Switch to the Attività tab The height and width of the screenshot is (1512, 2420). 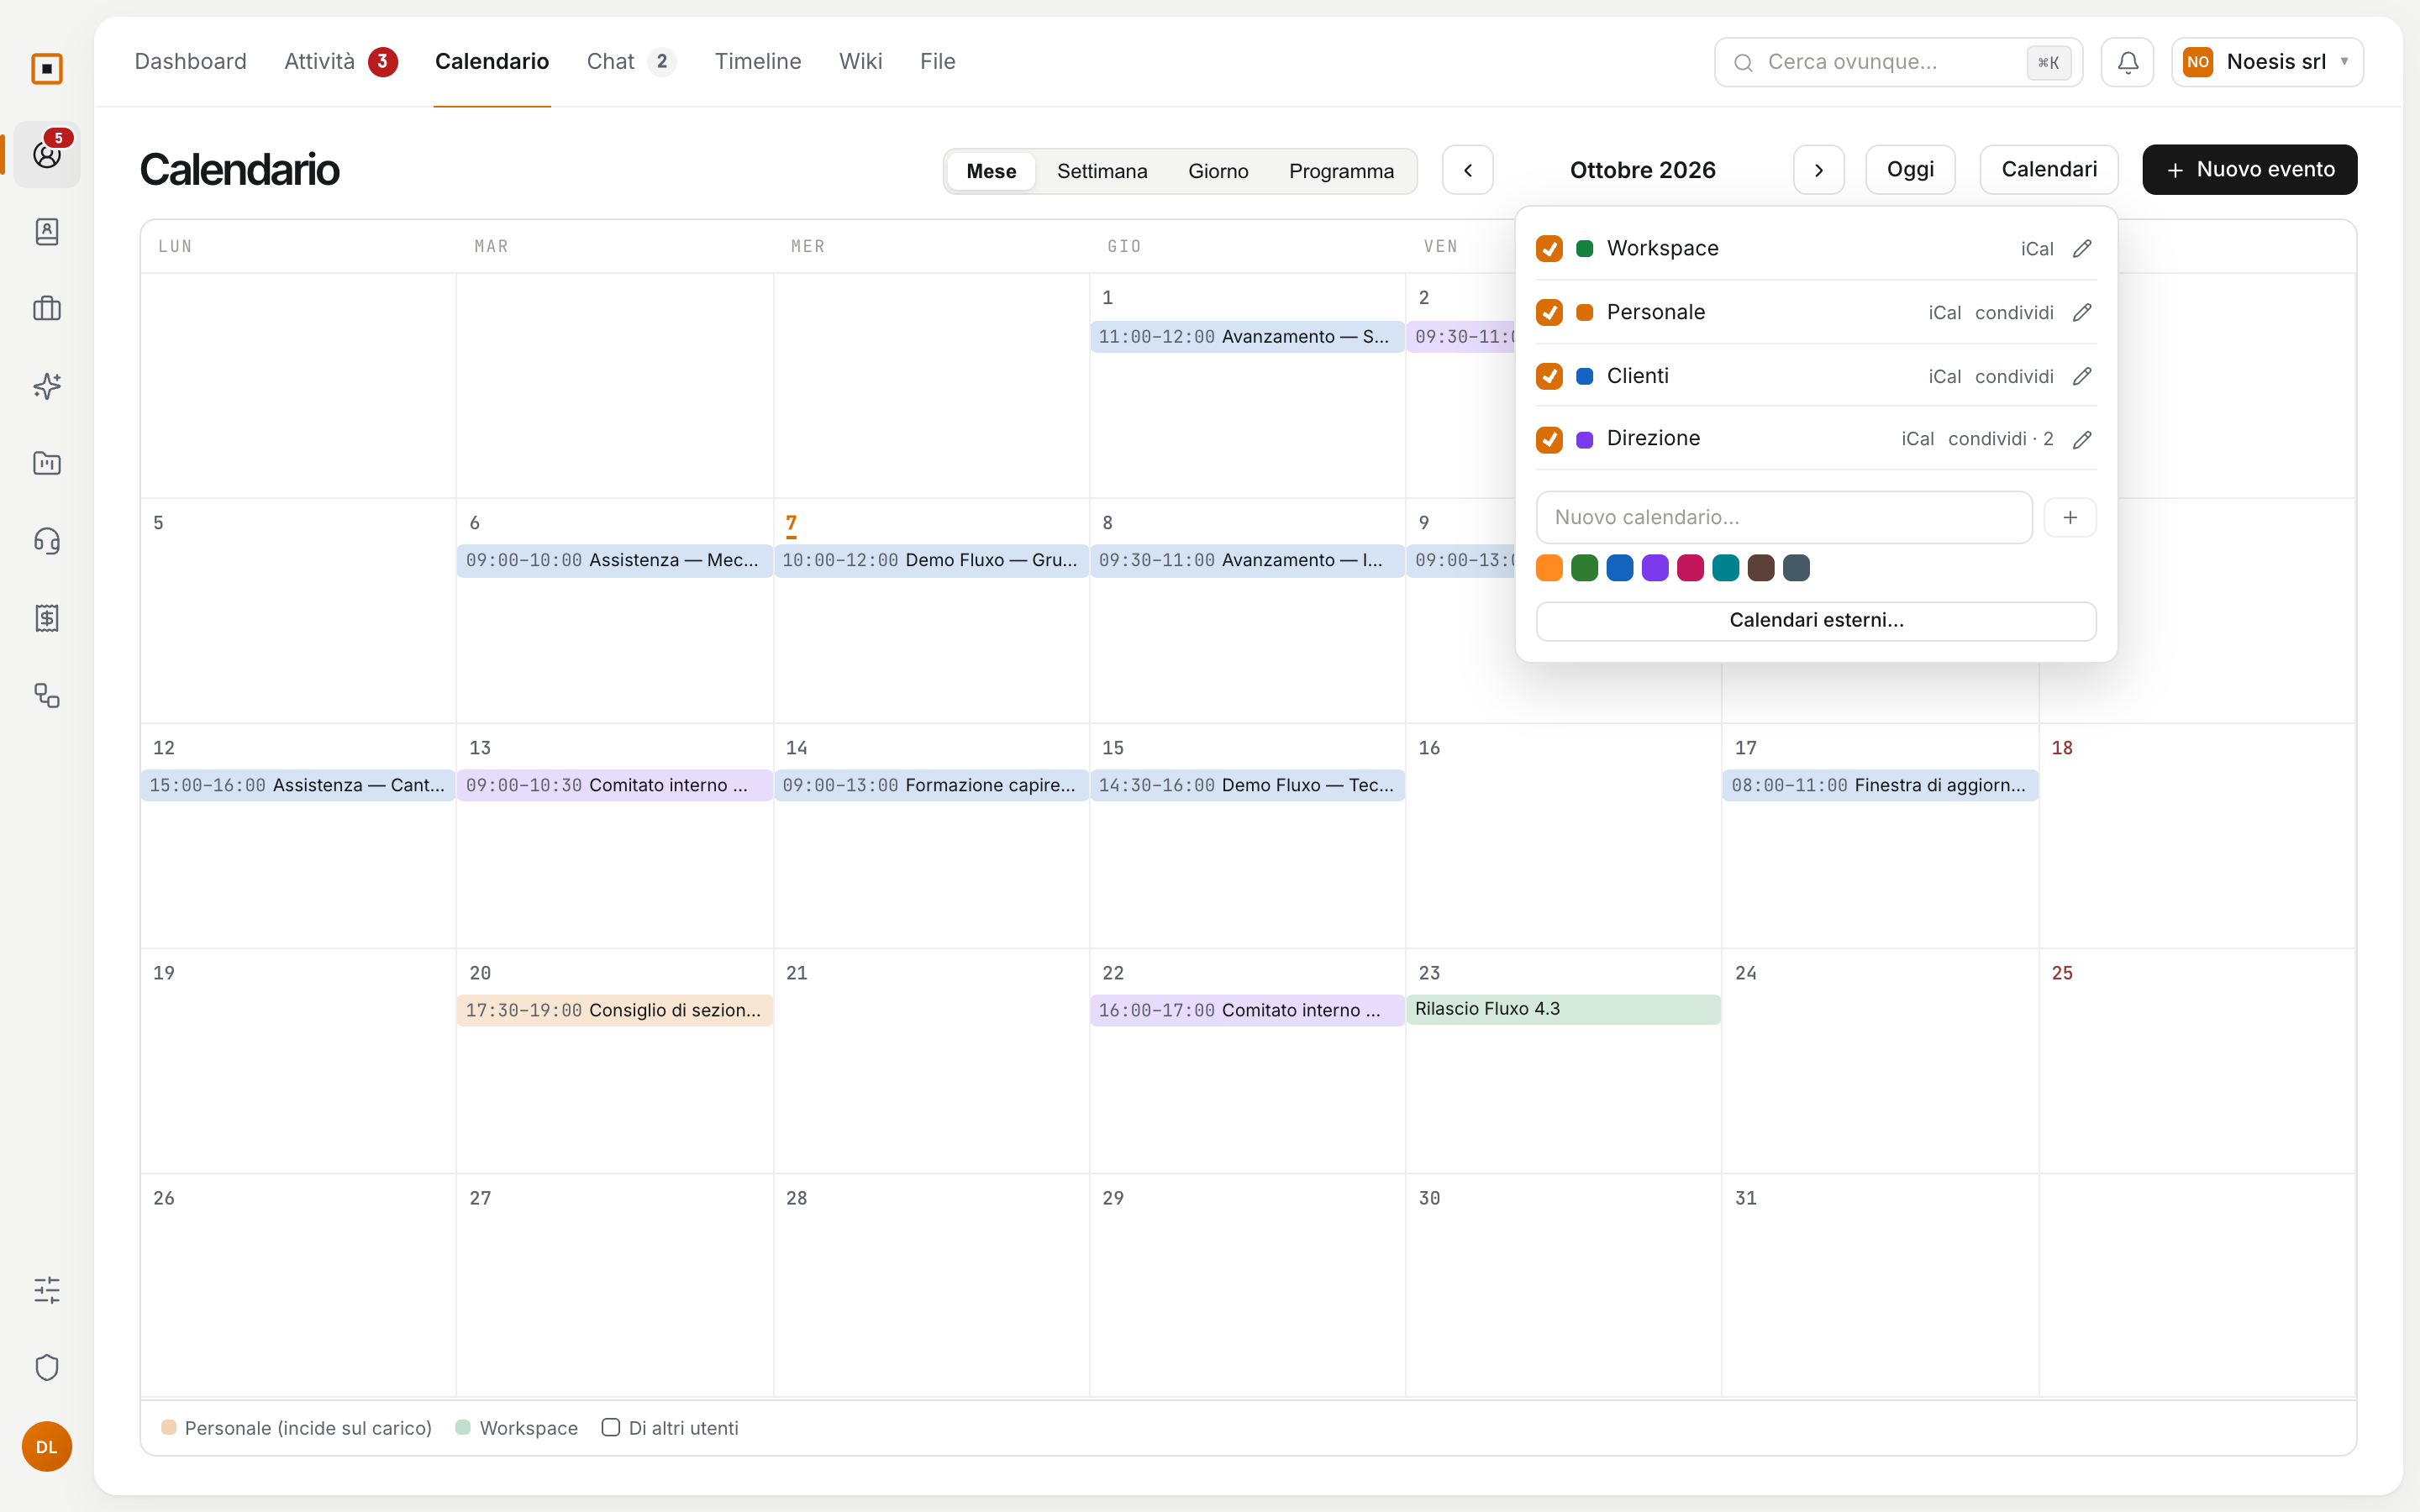pos(340,62)
